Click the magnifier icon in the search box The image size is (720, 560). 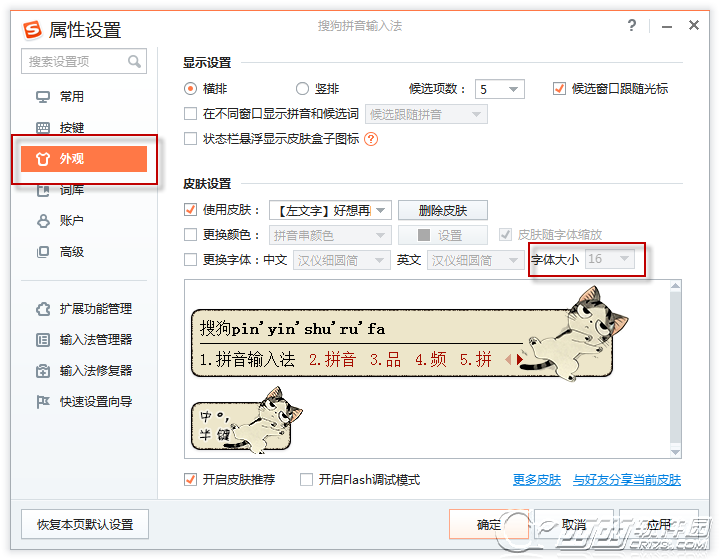tap(134, 61)
